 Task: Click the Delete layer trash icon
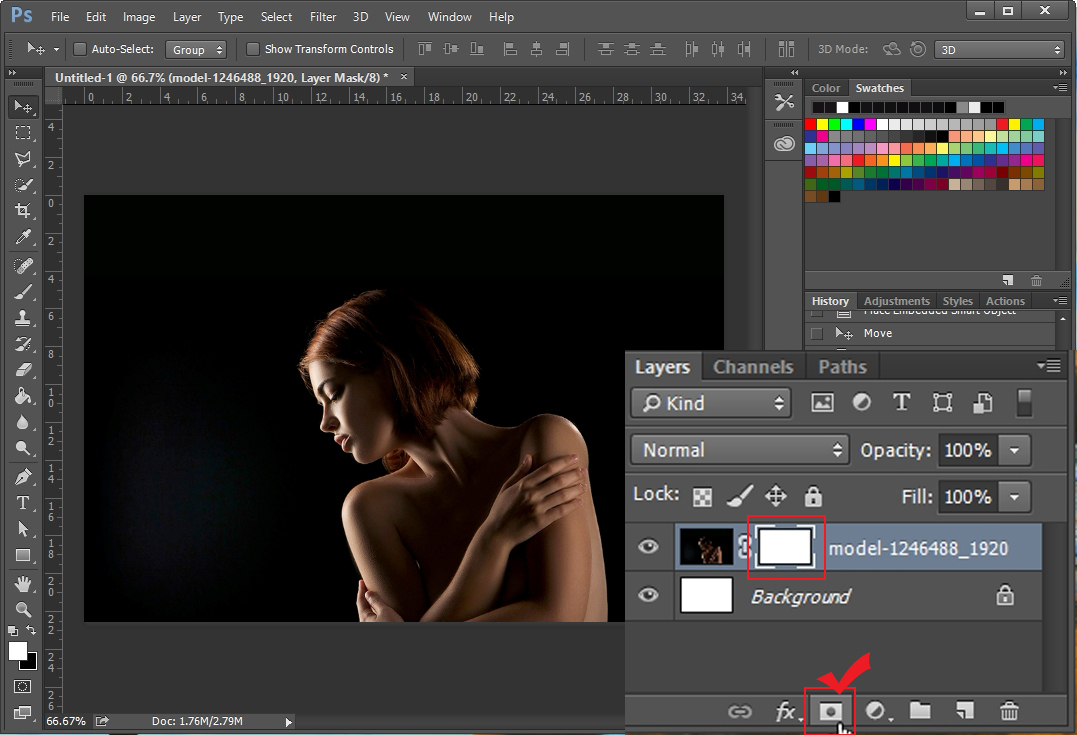tap(1009, 710)
